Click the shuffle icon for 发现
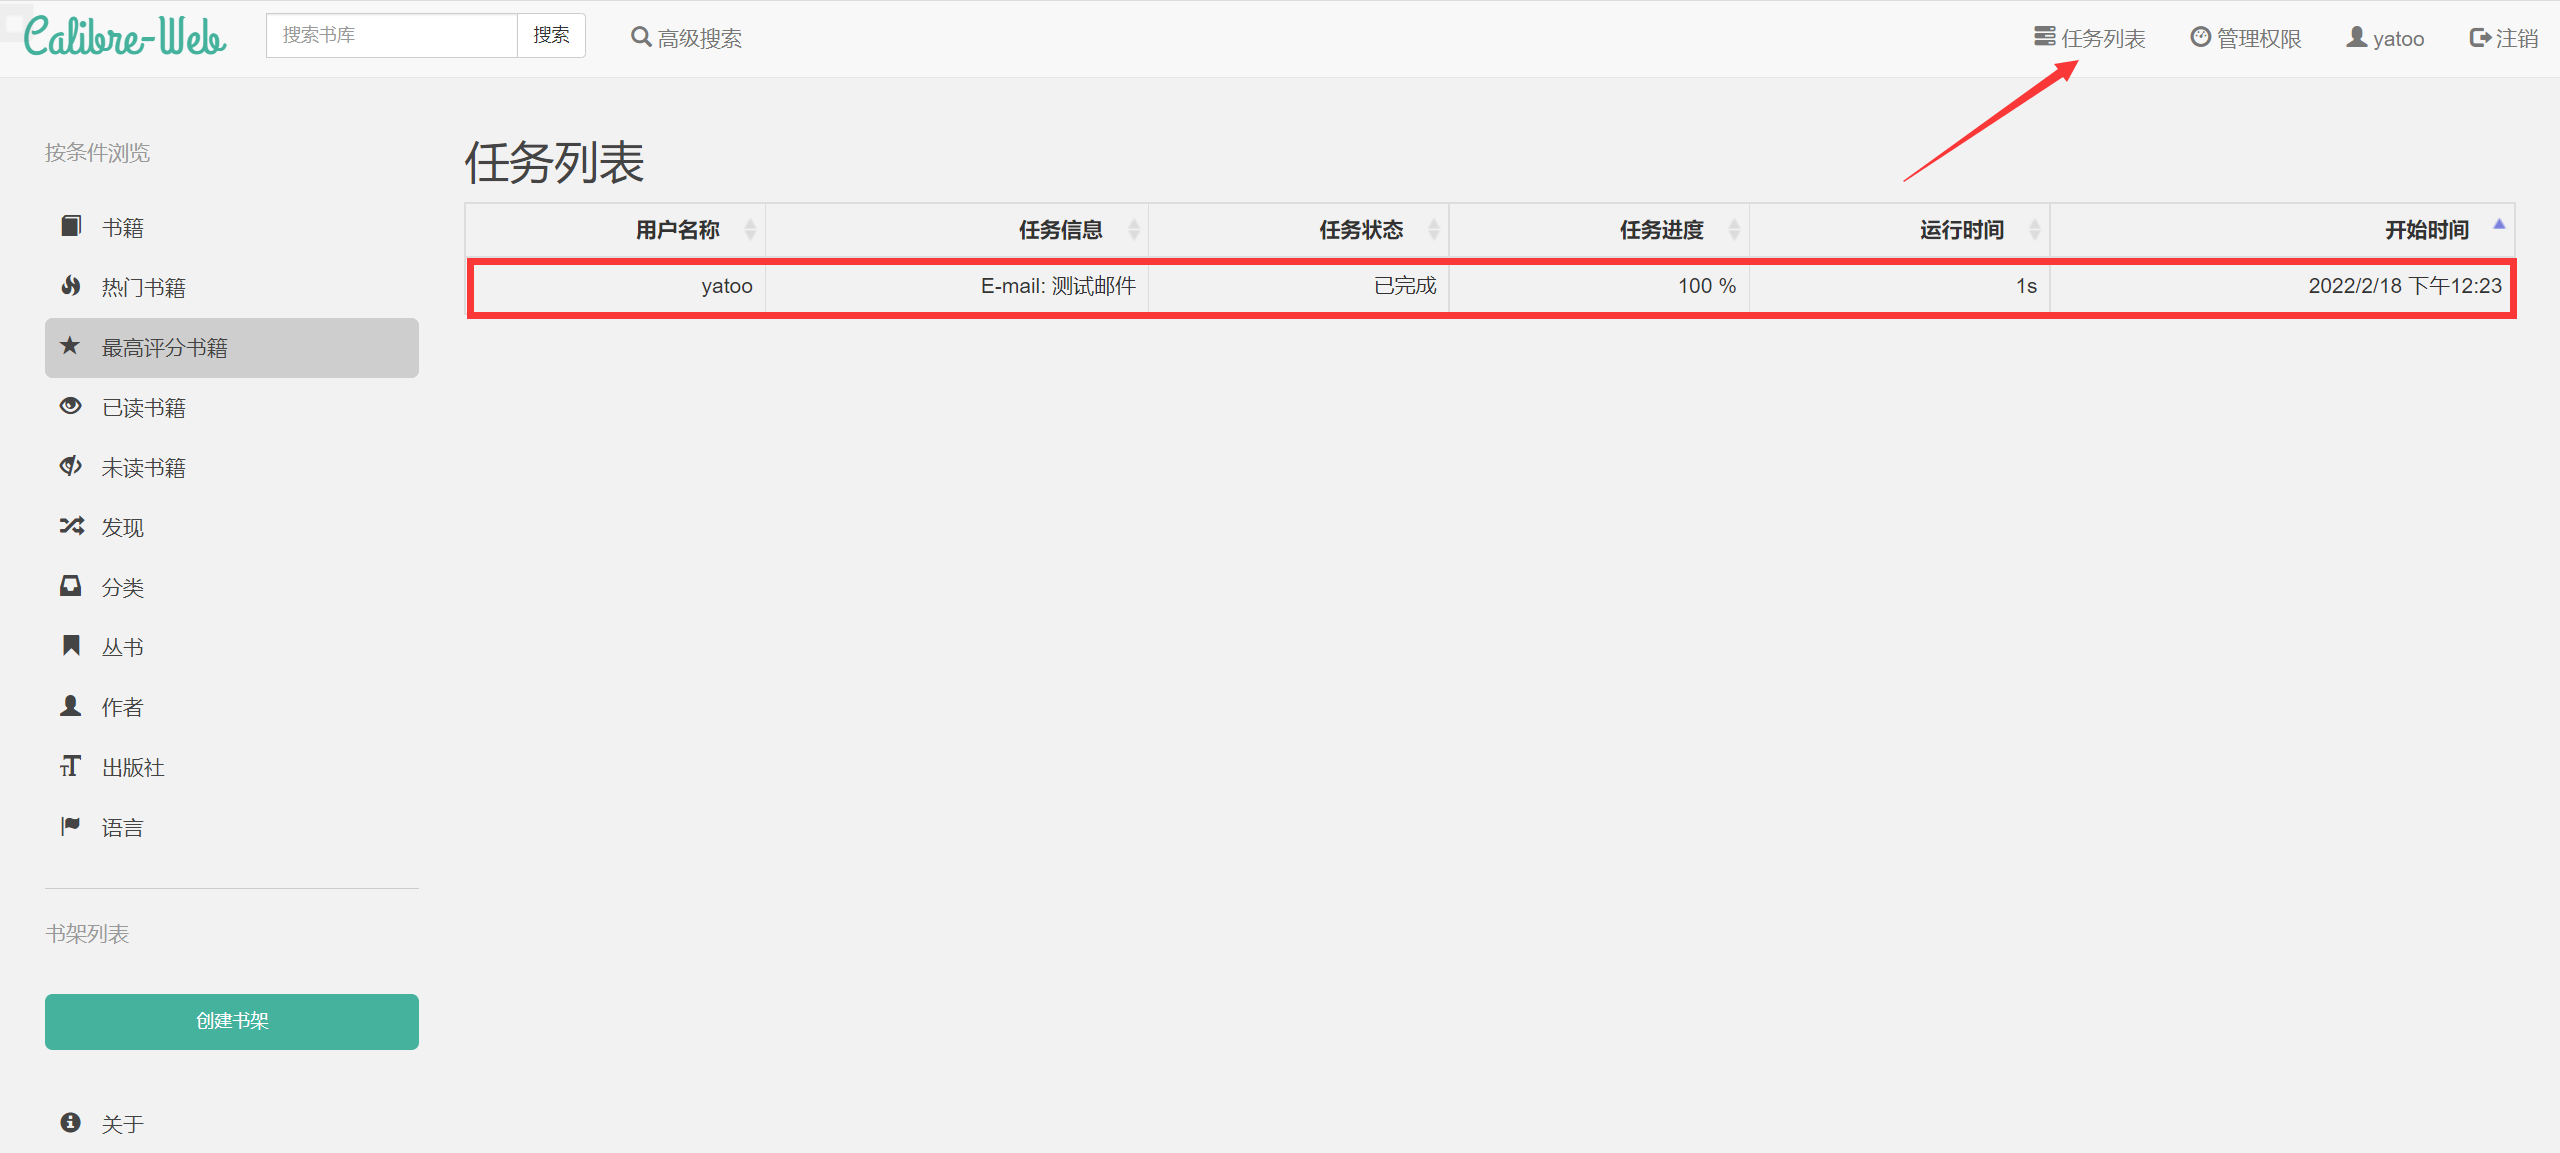The image size is (2560, 1153). tap(71, 527)
